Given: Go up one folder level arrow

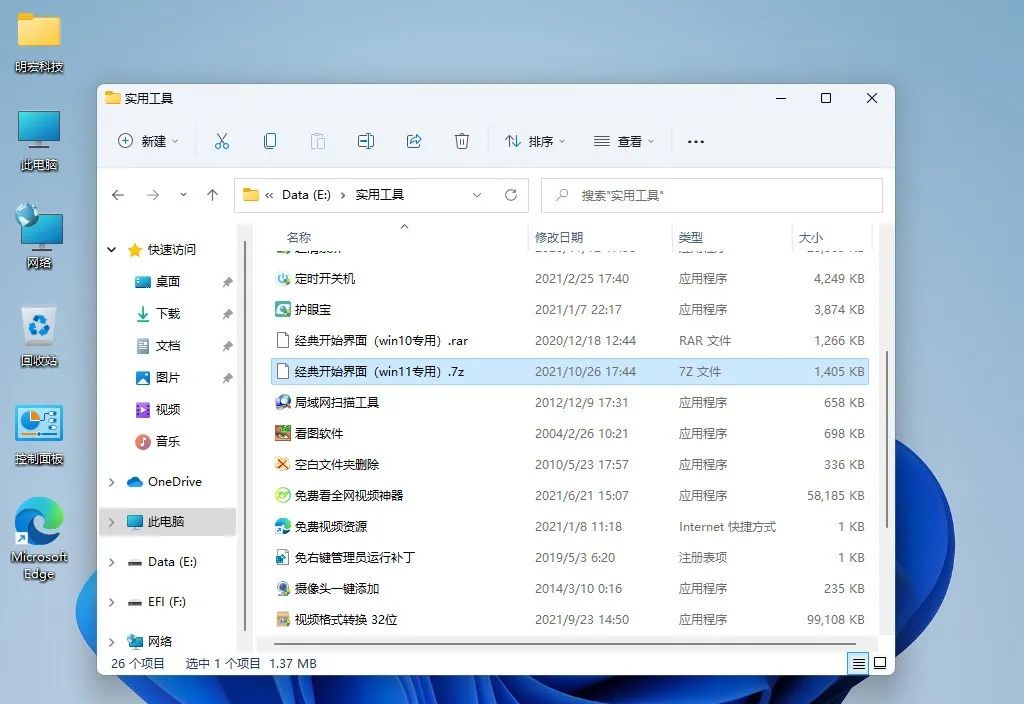Looking at the screenshot, I should pyautogui.click(x=212, y=195).
